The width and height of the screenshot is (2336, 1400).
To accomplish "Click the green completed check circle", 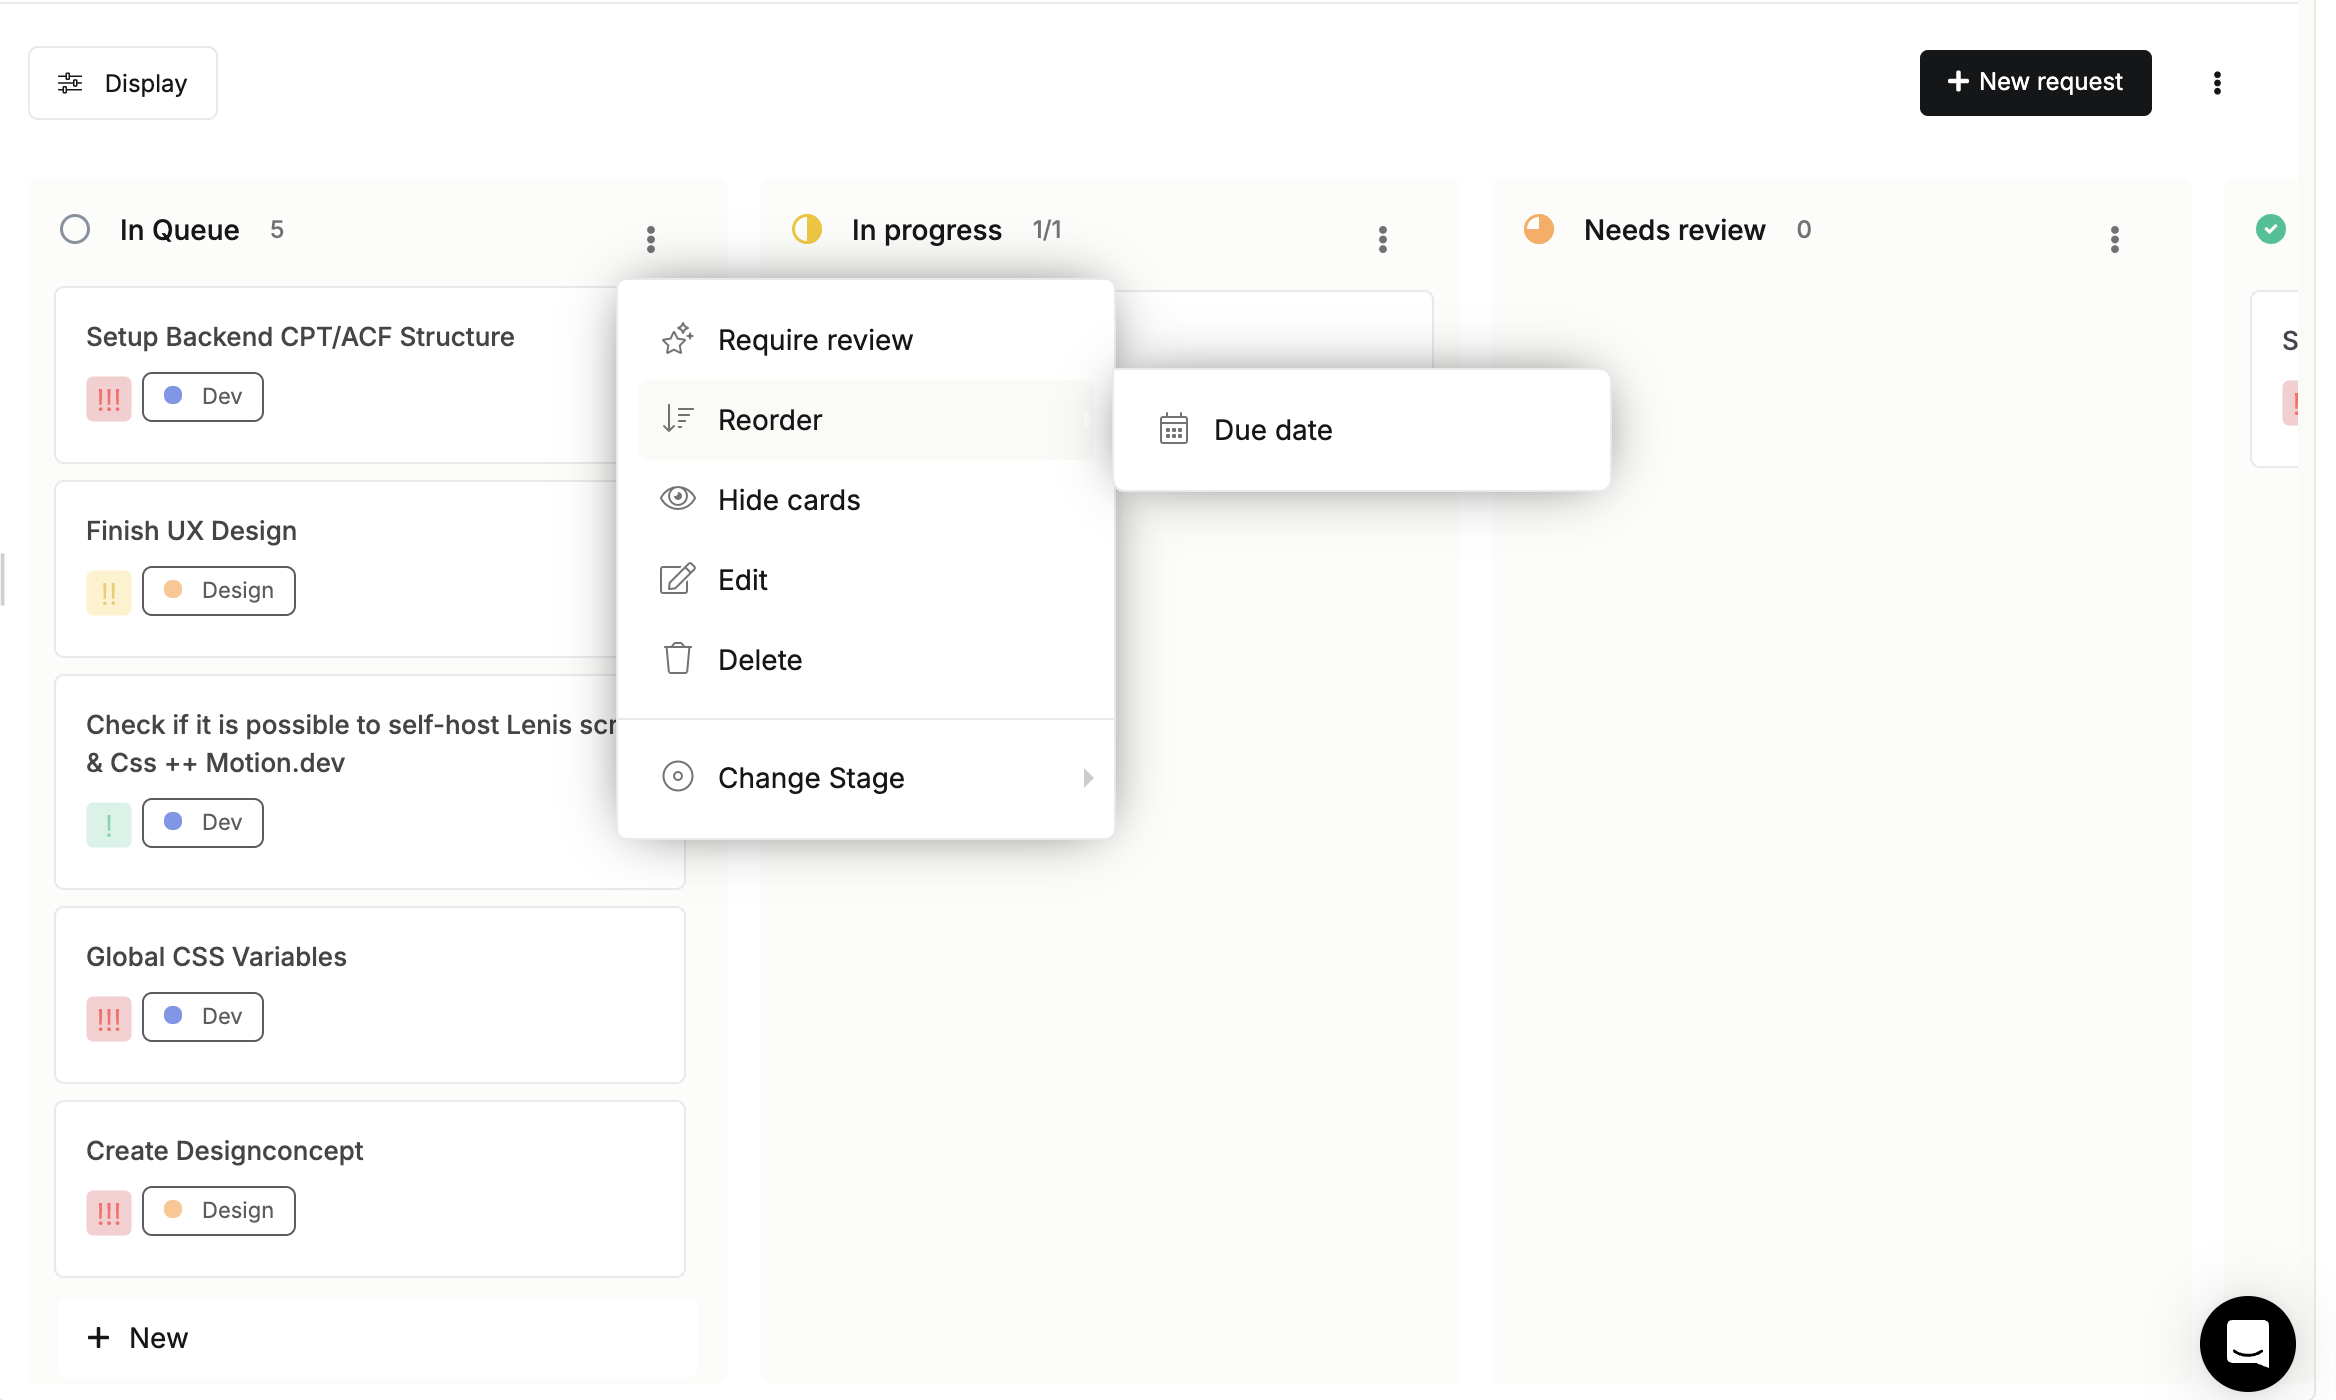I will (x=2270, y=229).
